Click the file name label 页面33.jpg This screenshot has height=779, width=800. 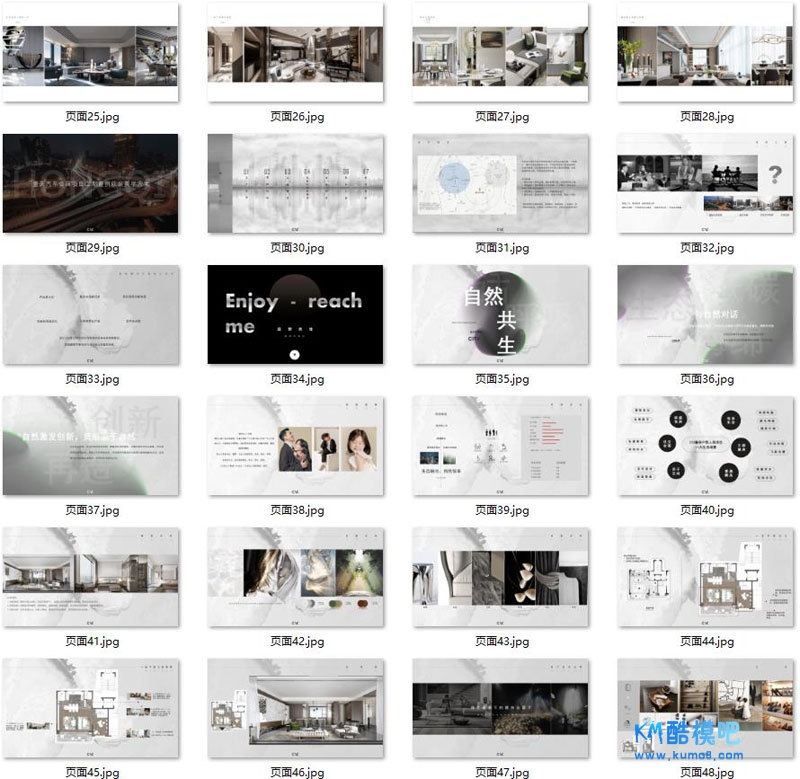91,379
